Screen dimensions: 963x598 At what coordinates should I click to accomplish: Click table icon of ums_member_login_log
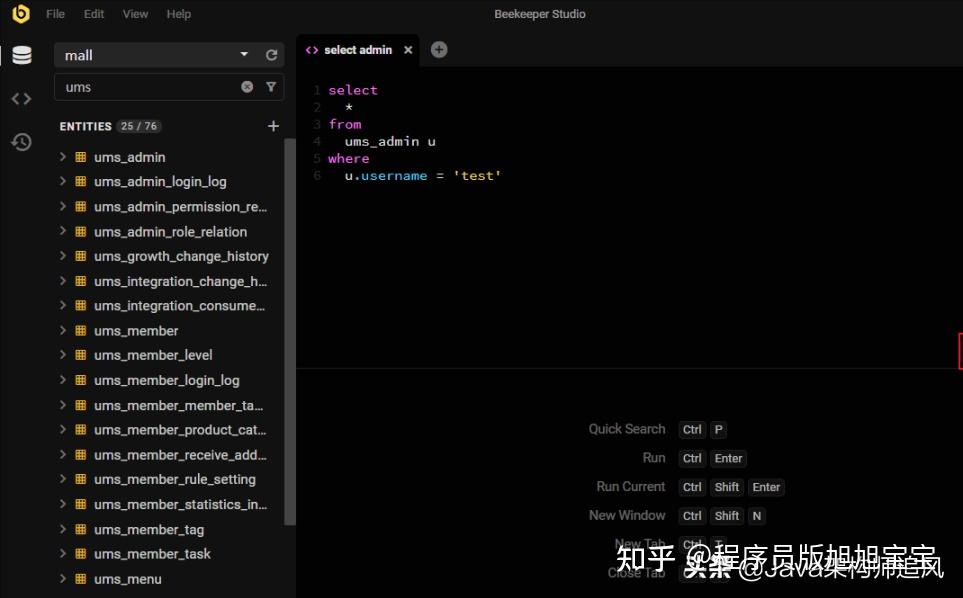(80, 380)
